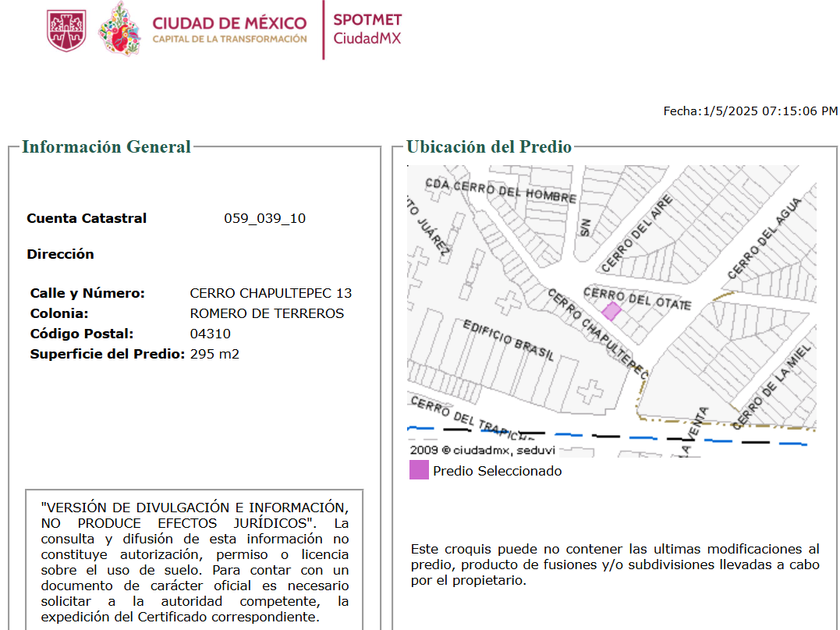
Task: Click the S/N street label on map
Action: pyautogui.click(x=584, y=227)
